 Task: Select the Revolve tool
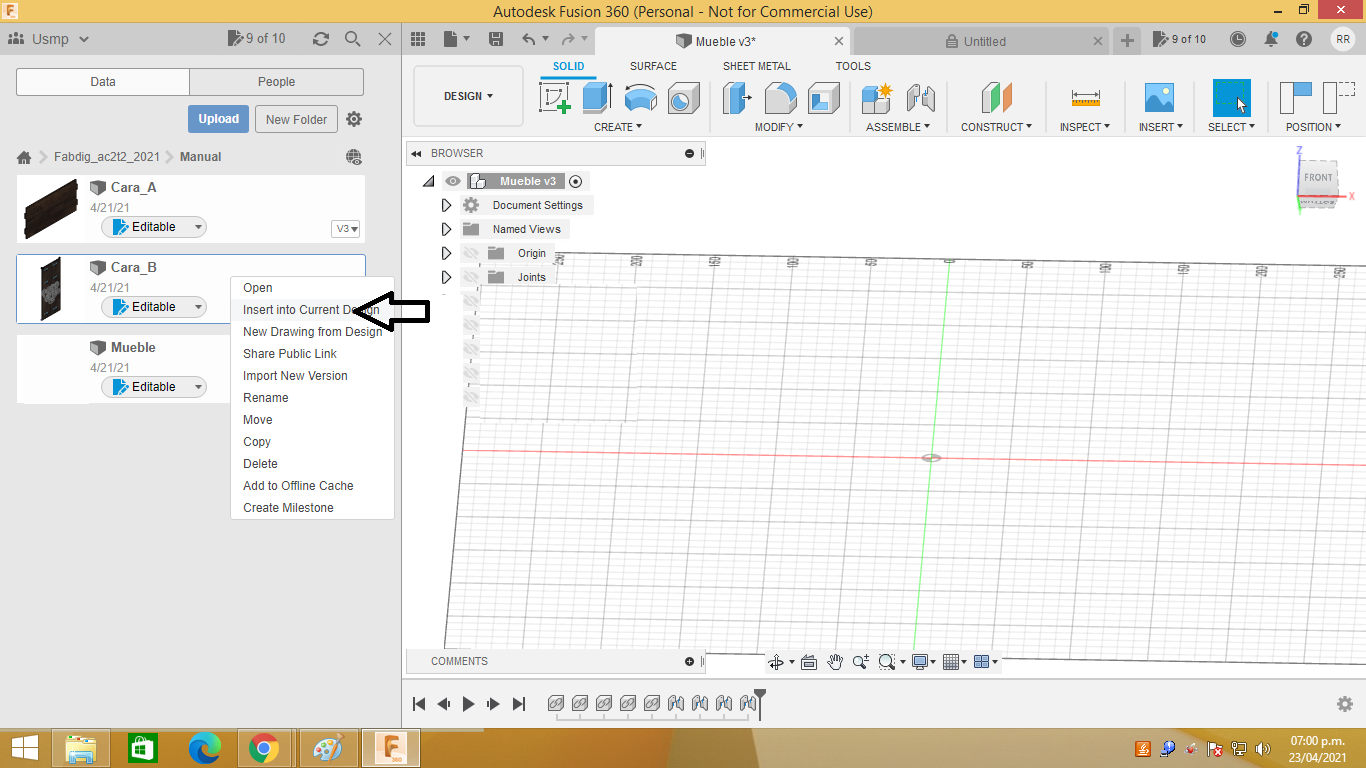click(640, 95)
